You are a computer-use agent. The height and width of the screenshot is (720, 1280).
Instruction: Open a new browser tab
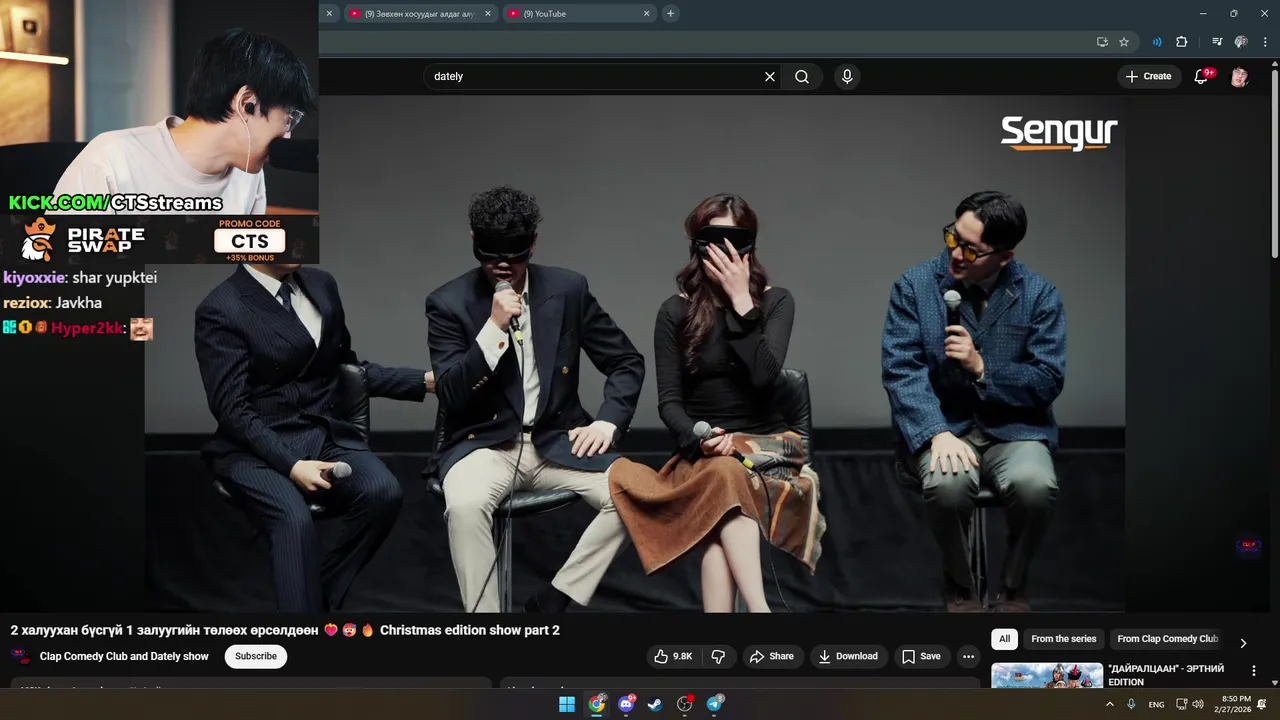coord(670,14)
